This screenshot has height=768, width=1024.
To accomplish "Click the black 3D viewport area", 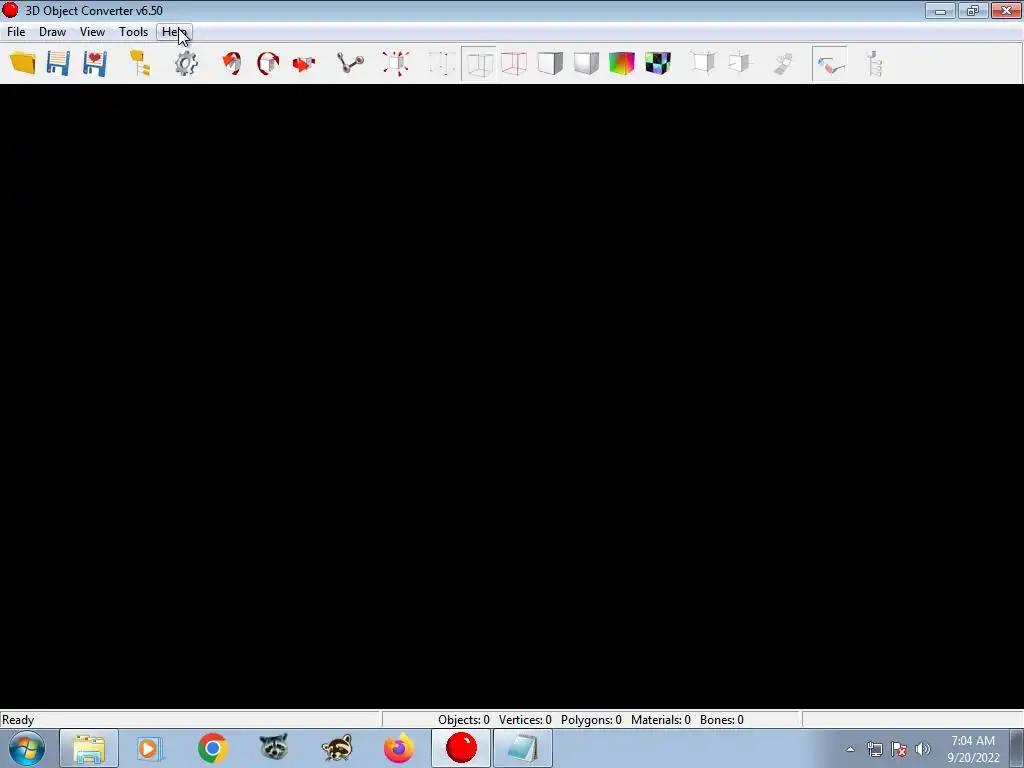I will tap(512, 396).
